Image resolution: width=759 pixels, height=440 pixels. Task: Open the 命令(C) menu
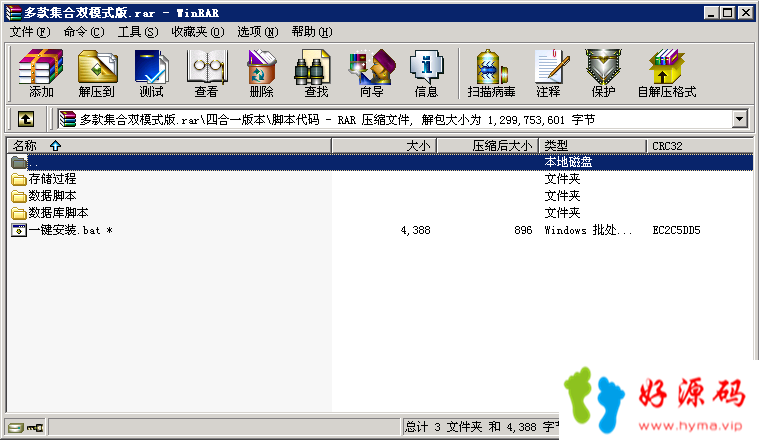(x=84, y=32)
